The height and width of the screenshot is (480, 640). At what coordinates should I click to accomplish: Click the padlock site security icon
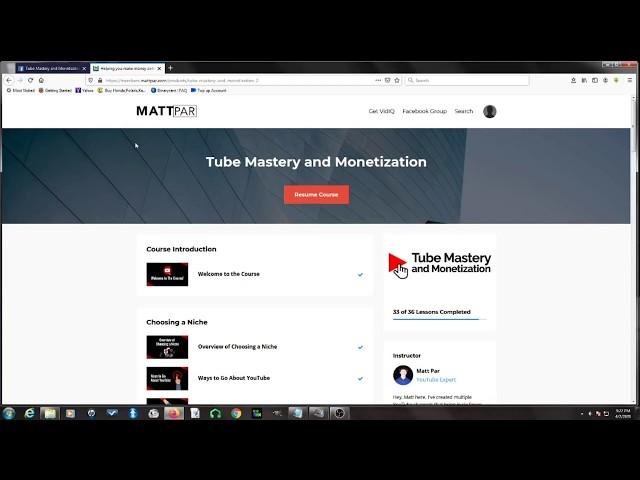tap(100, 80)
